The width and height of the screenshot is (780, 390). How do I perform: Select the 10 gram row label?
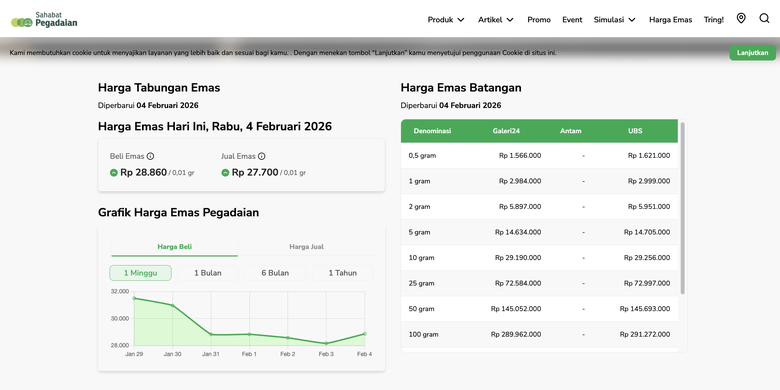coord(421,258)
